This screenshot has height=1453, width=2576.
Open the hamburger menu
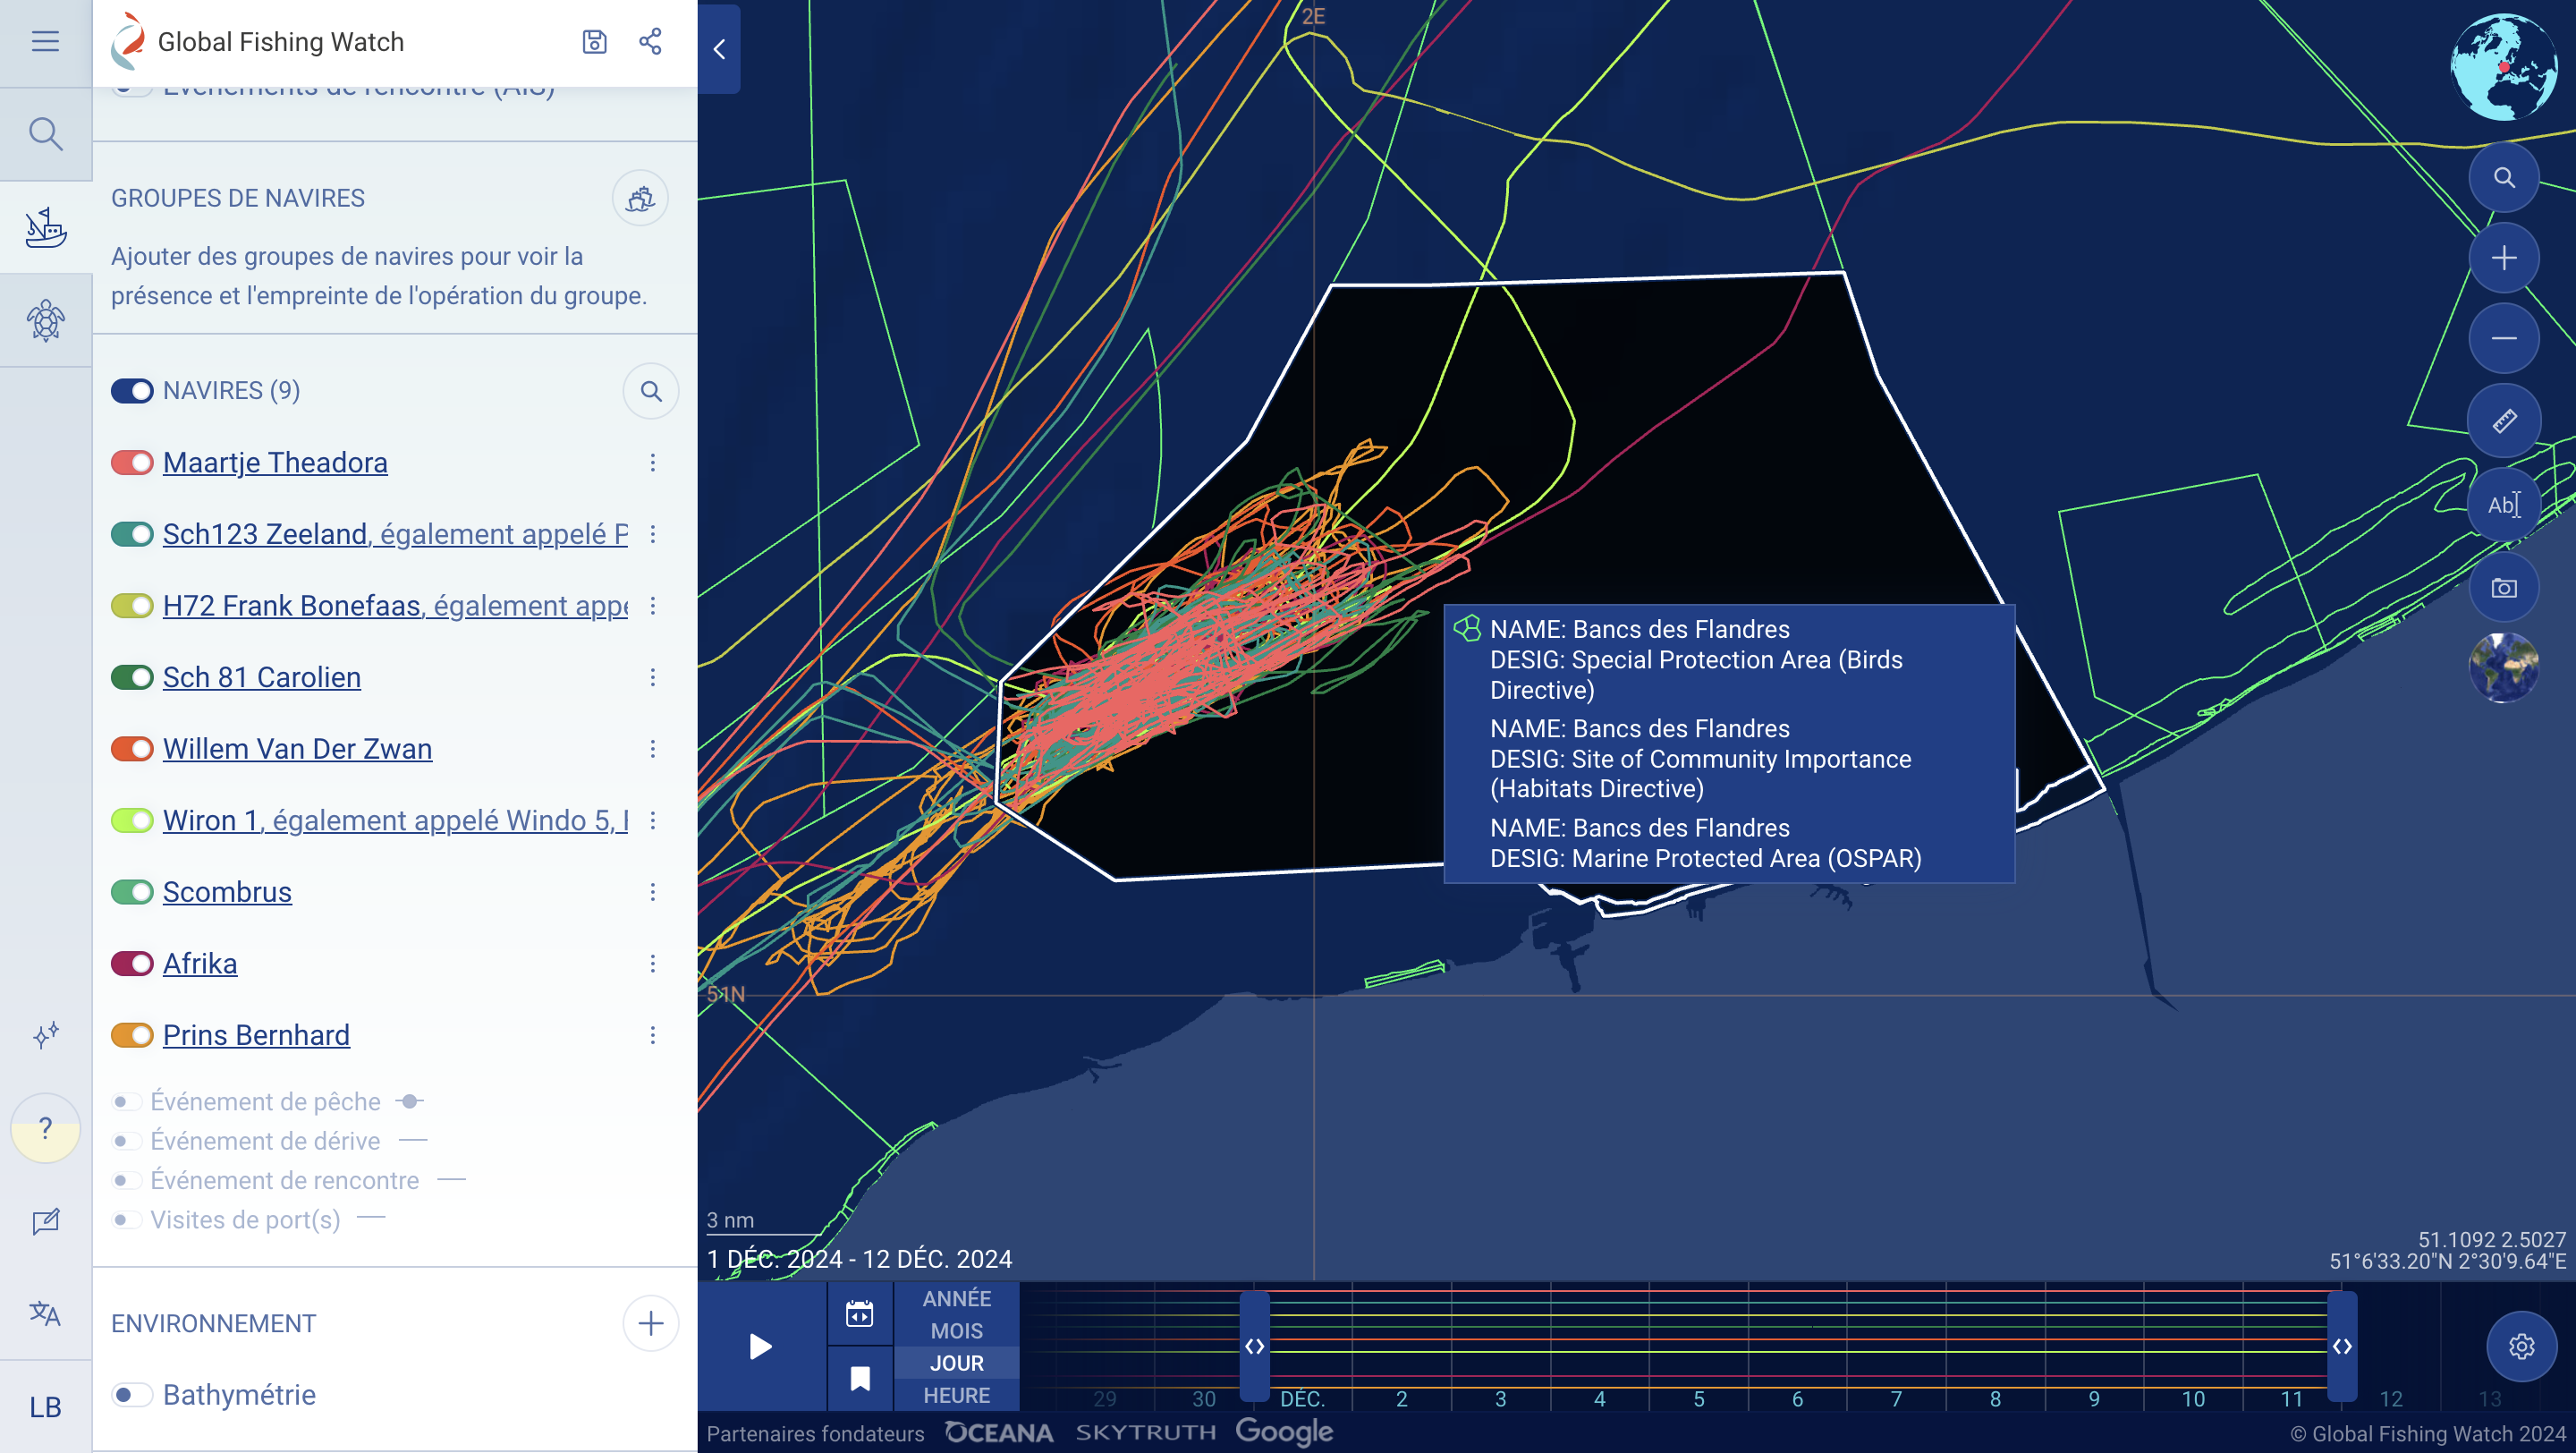click(45, 41)
